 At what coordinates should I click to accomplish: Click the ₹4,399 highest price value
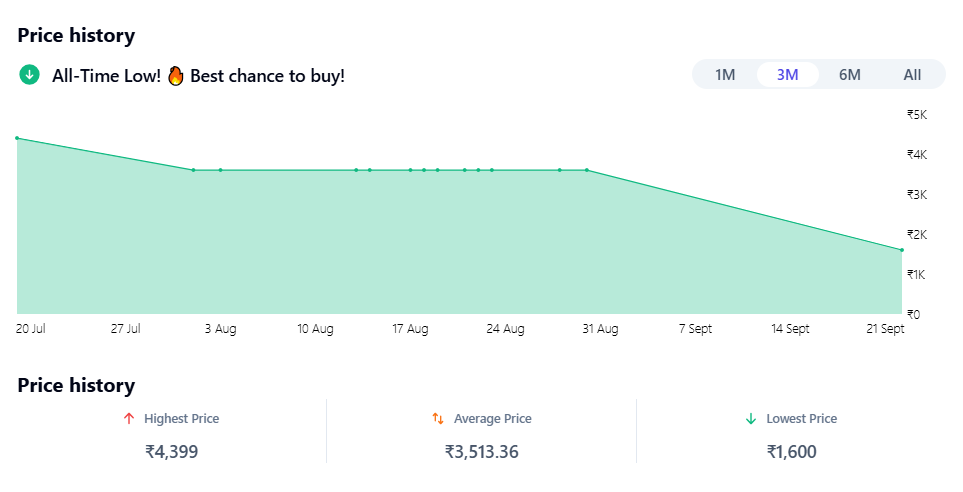point(172,452)
